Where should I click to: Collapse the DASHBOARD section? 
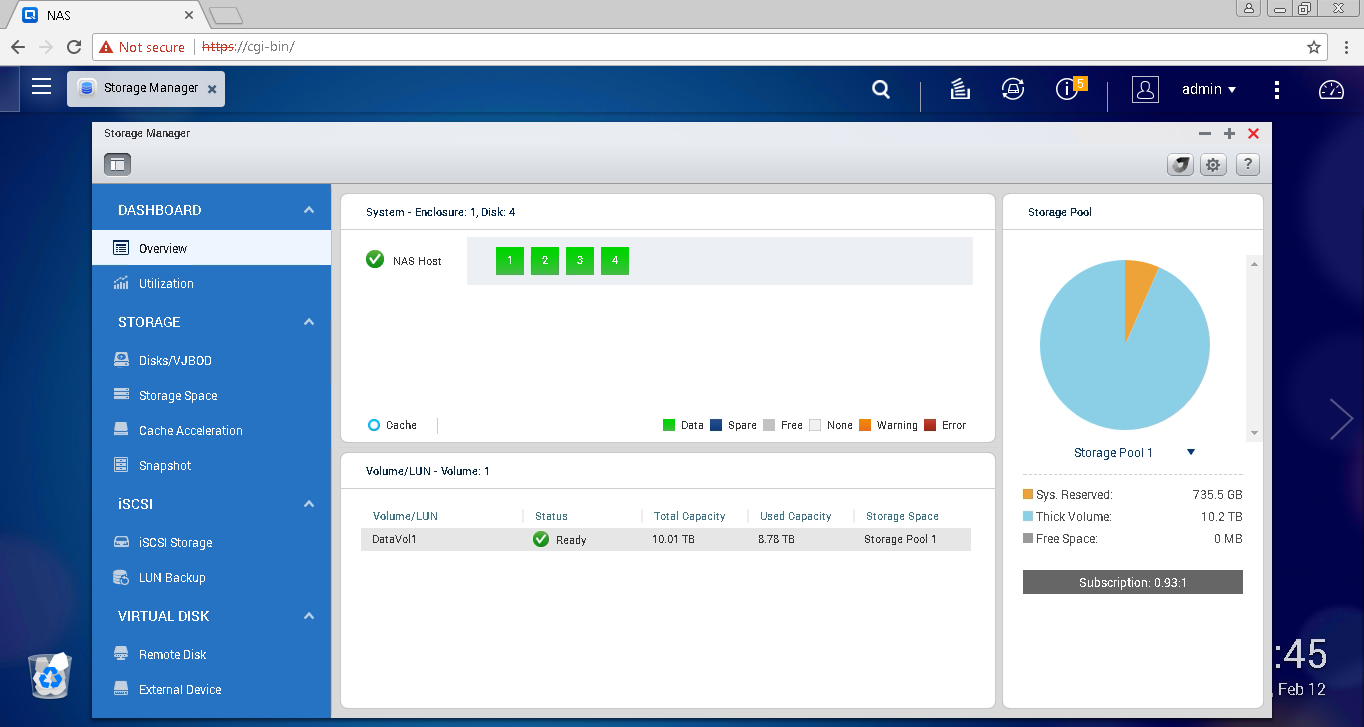(309, 210)
